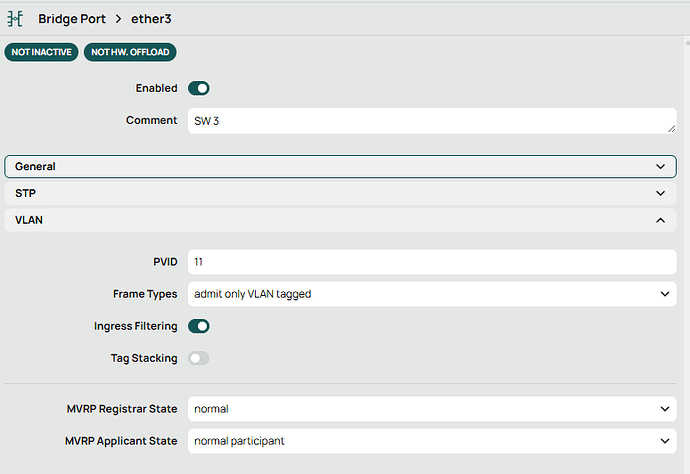
Task: Click the ether3 breadcrumb title
Action: 152,19
